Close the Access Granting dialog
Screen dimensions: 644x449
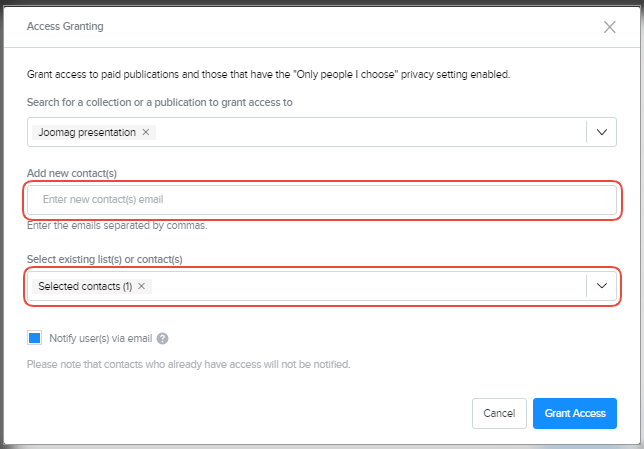[x=609, y=27]
